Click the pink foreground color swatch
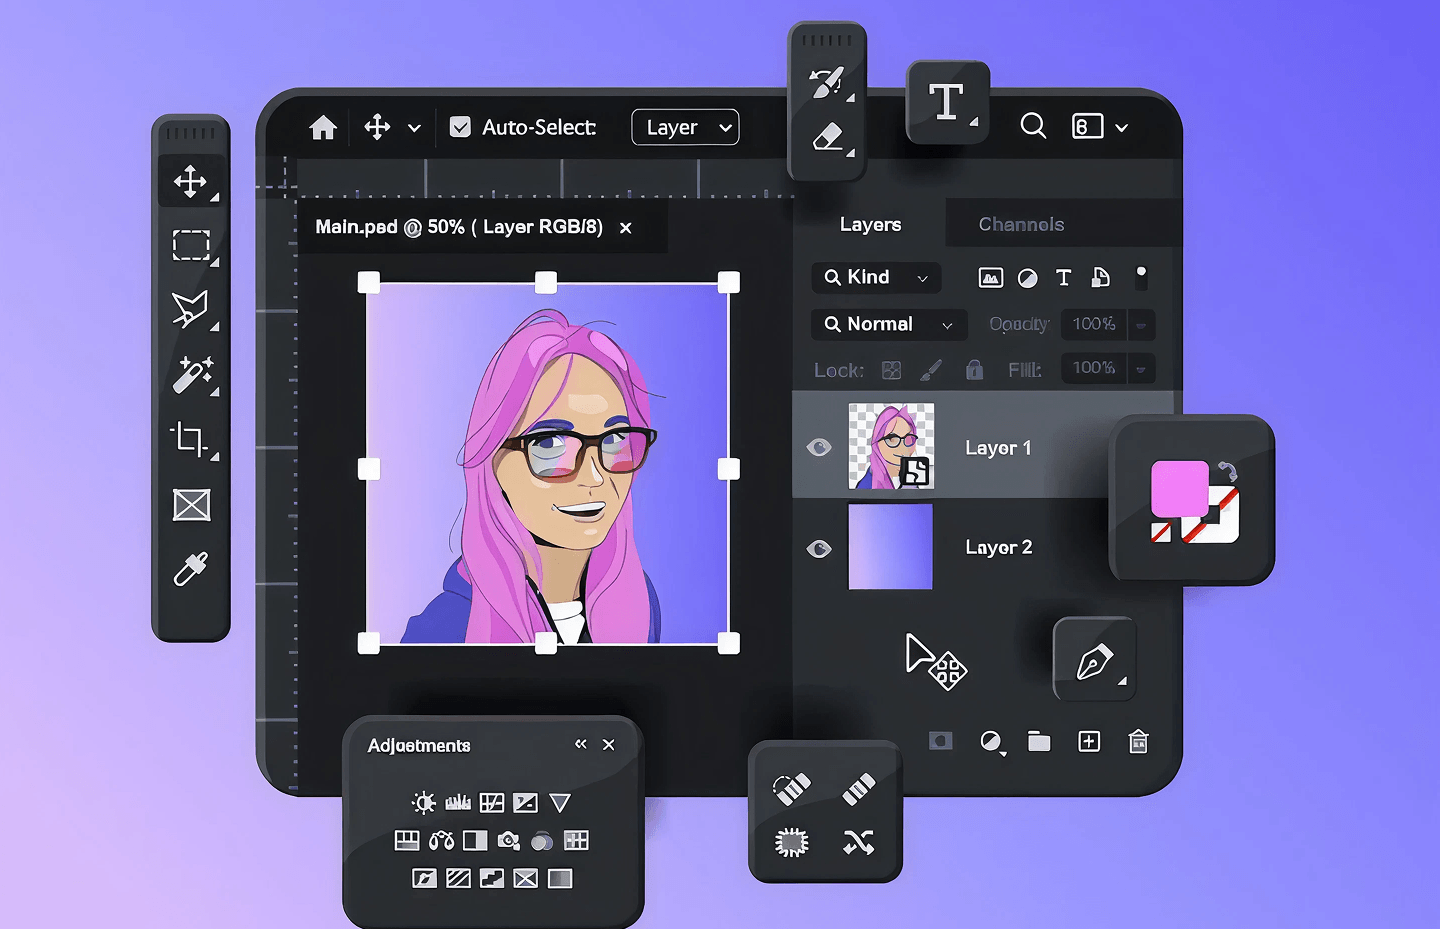 (x=1179, y=488)
